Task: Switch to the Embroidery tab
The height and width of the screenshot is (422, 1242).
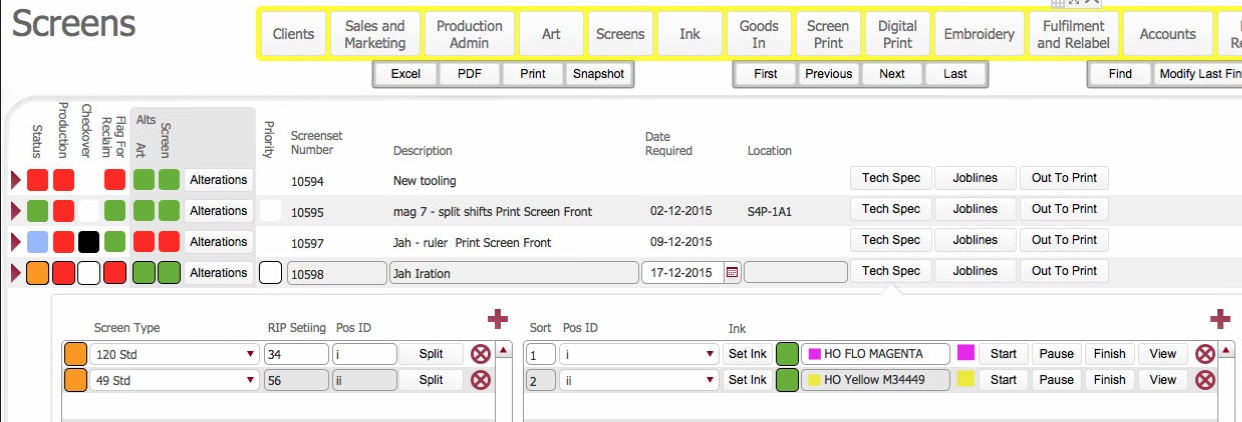Action: pyautogui.click(x=979, y=34)
